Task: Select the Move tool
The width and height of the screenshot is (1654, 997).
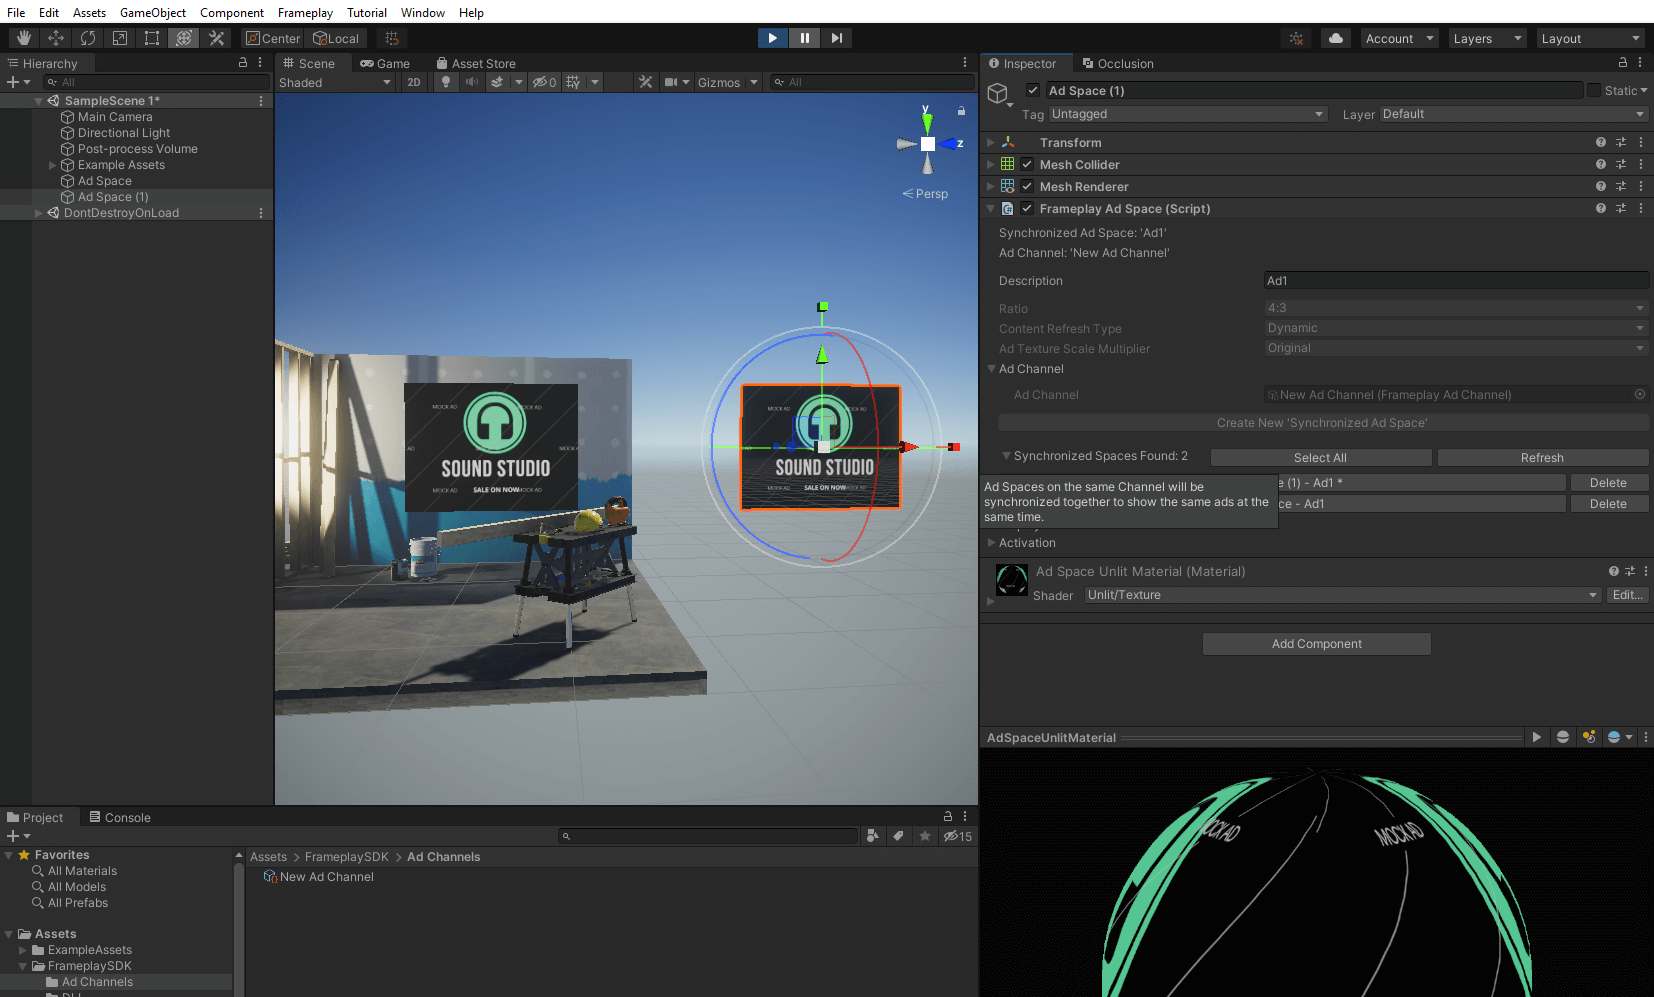Action: point(56,38)
